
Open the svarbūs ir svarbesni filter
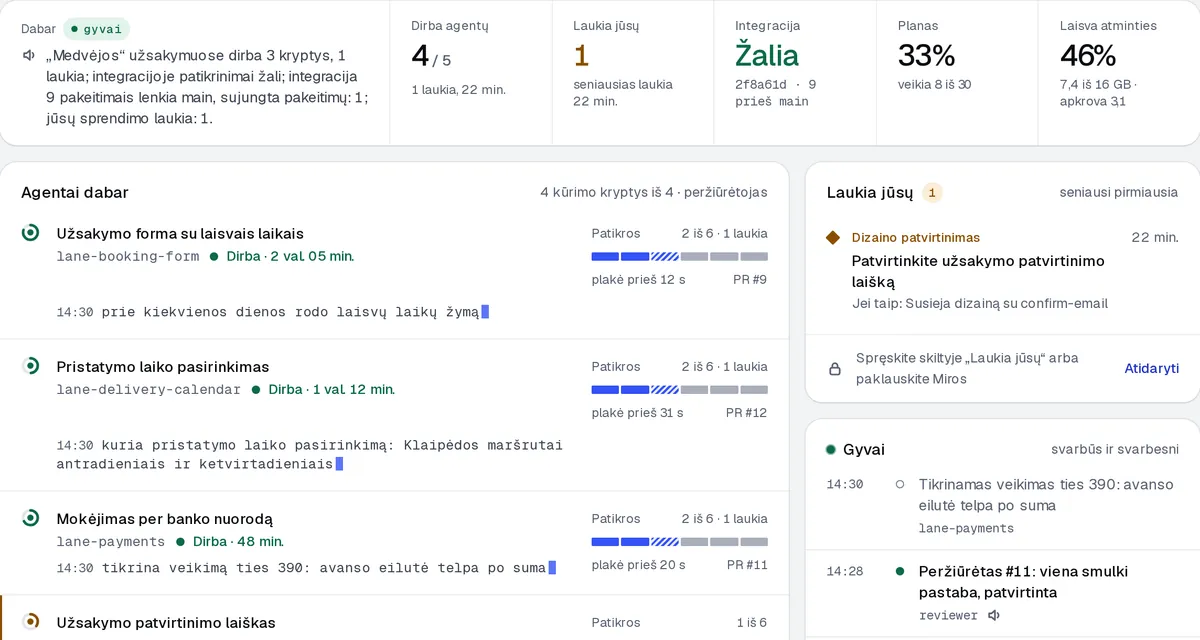1114,450
